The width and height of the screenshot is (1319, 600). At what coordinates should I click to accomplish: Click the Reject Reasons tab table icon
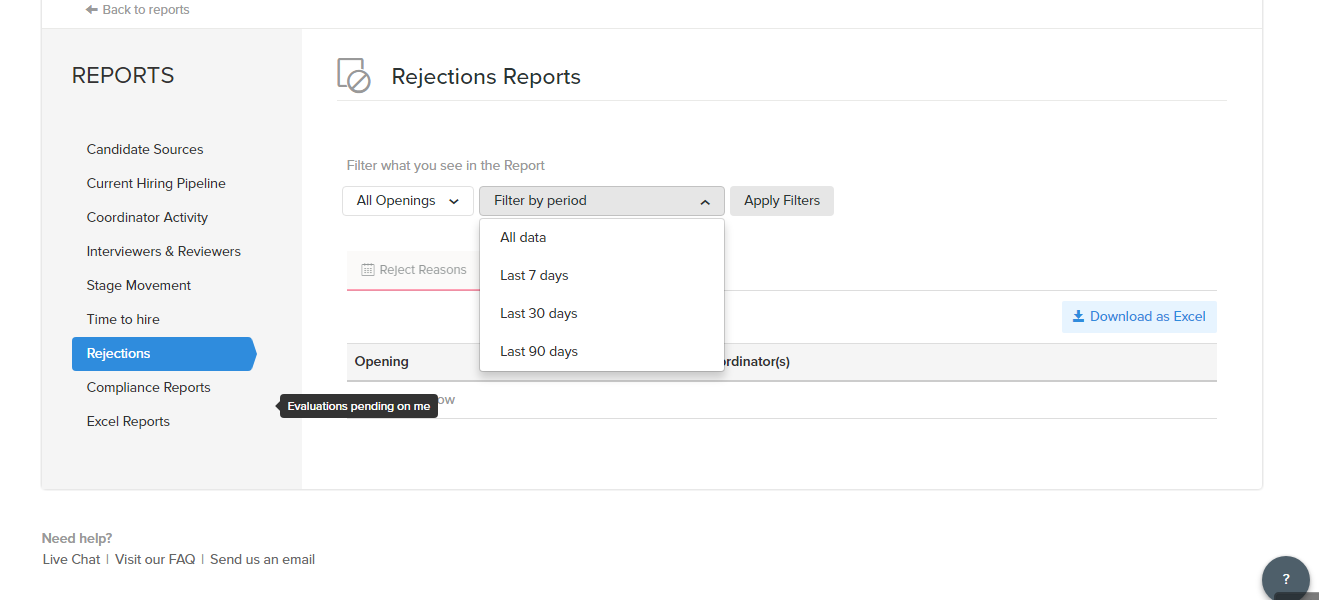368,270
